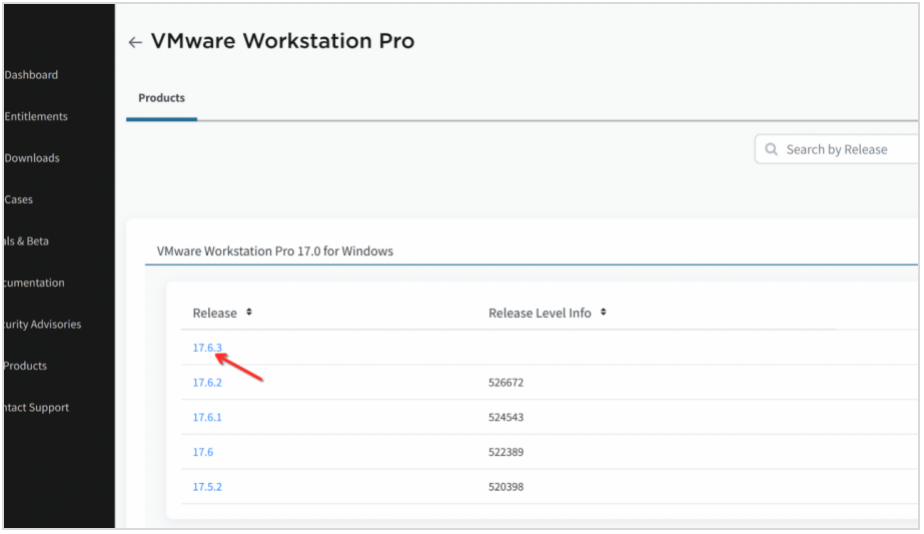Collapse VMware Workstation Pro 17.0 for Windows section

click(x=275, y=251)
